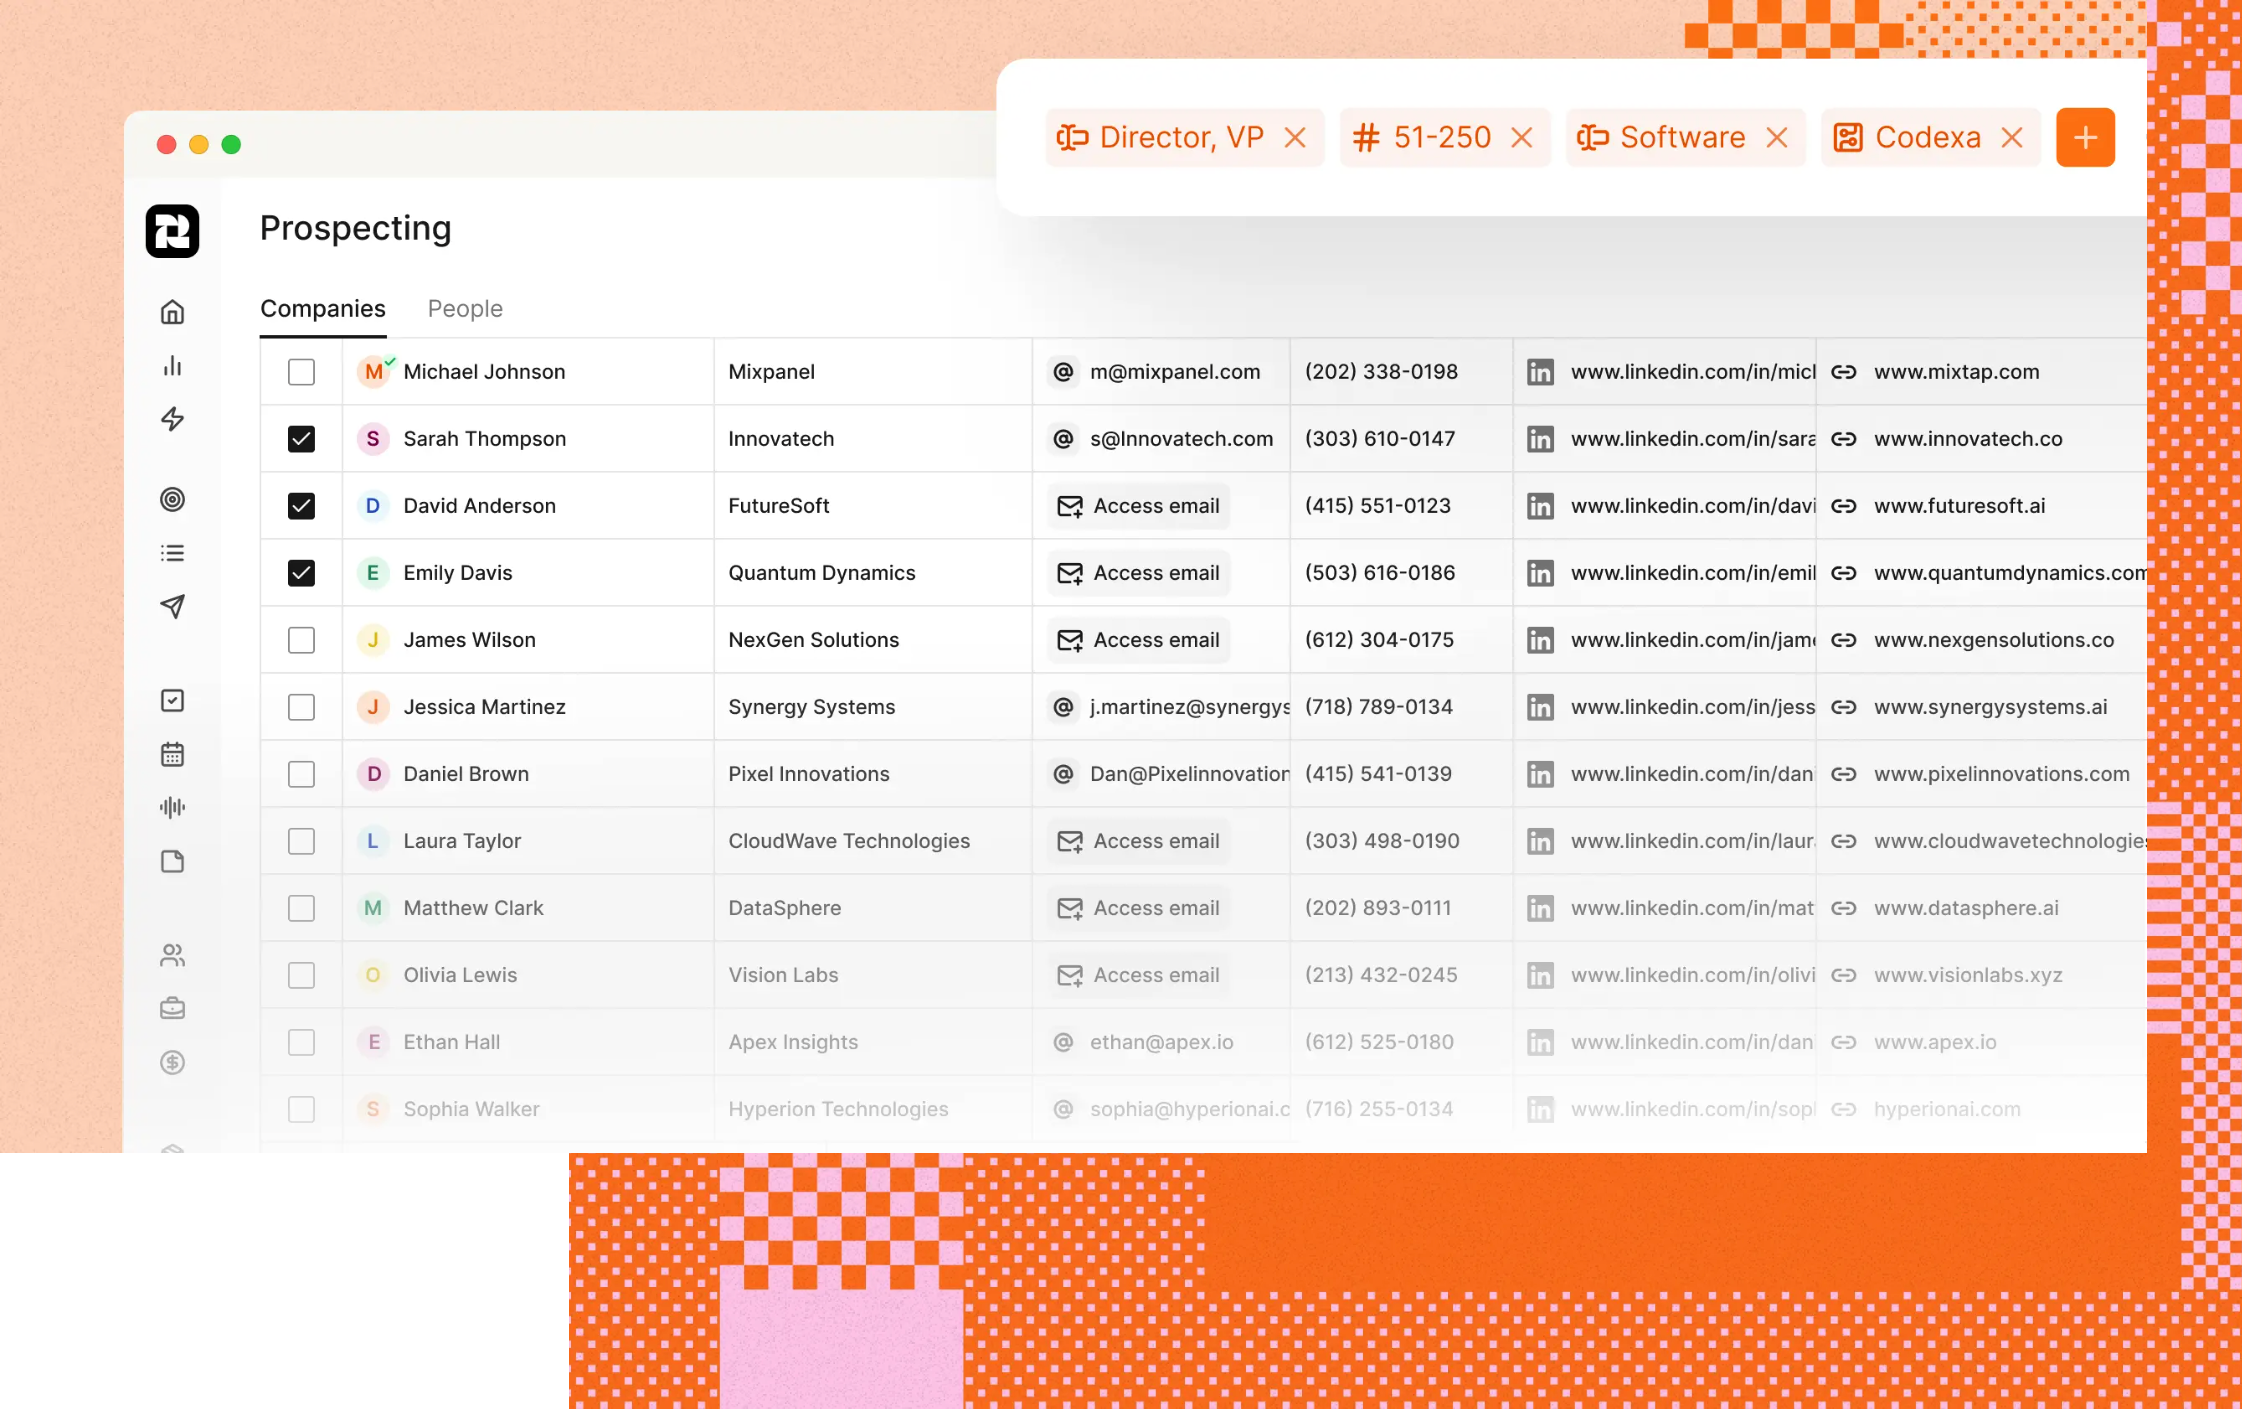This screenshot has height=1409, width=2242.
Task: Open www.futuresoft.ai website link
Action: [1959, 506]
